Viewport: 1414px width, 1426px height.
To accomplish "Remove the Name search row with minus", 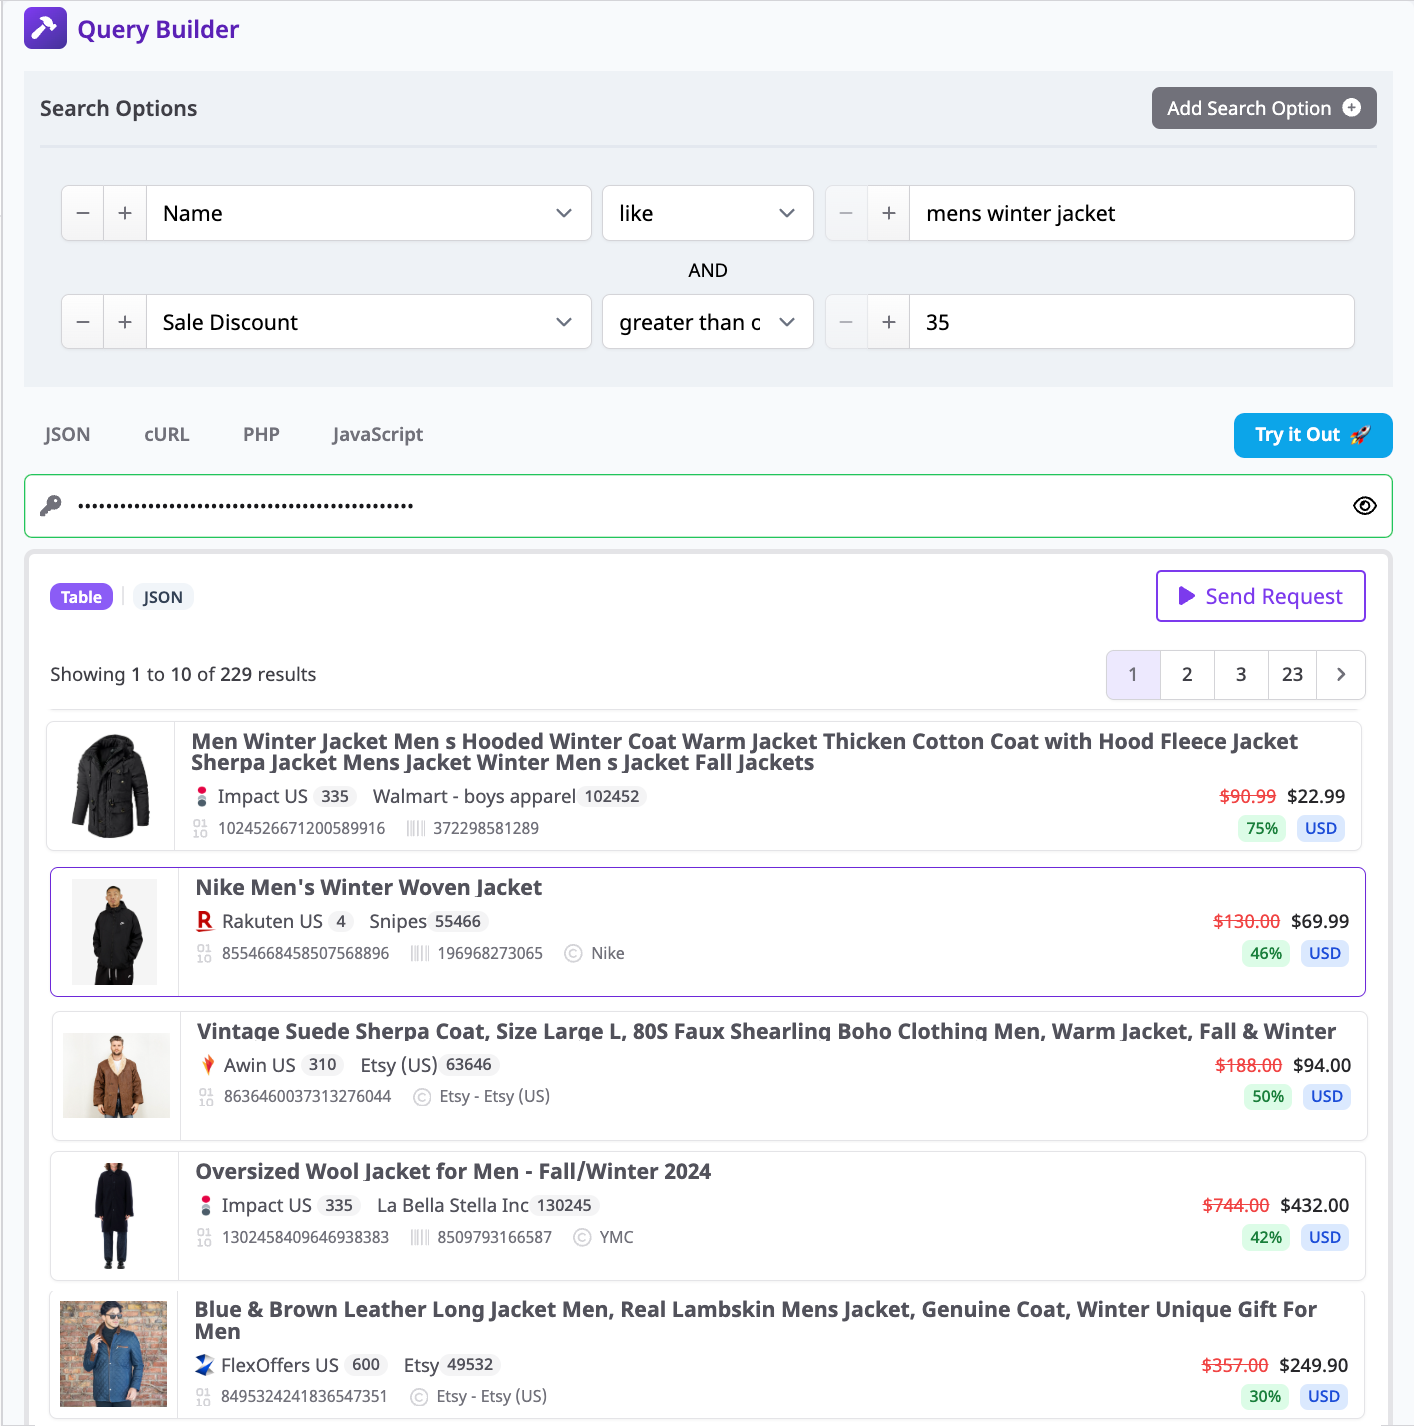I will (83, 213).
